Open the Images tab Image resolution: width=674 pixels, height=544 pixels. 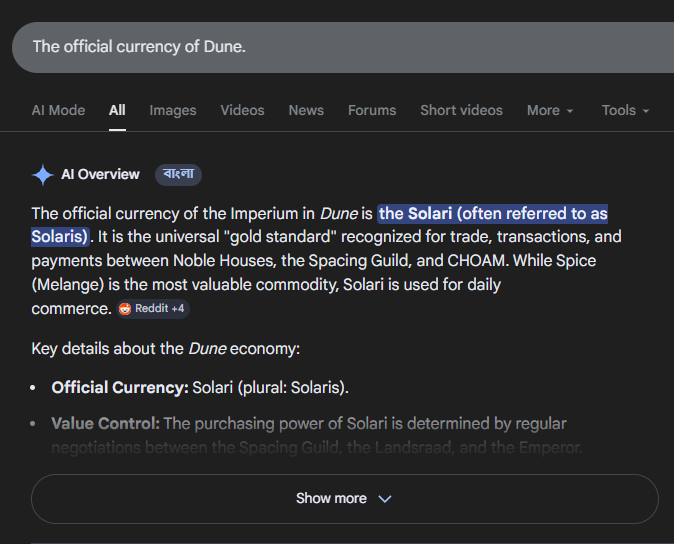[173, 110]
